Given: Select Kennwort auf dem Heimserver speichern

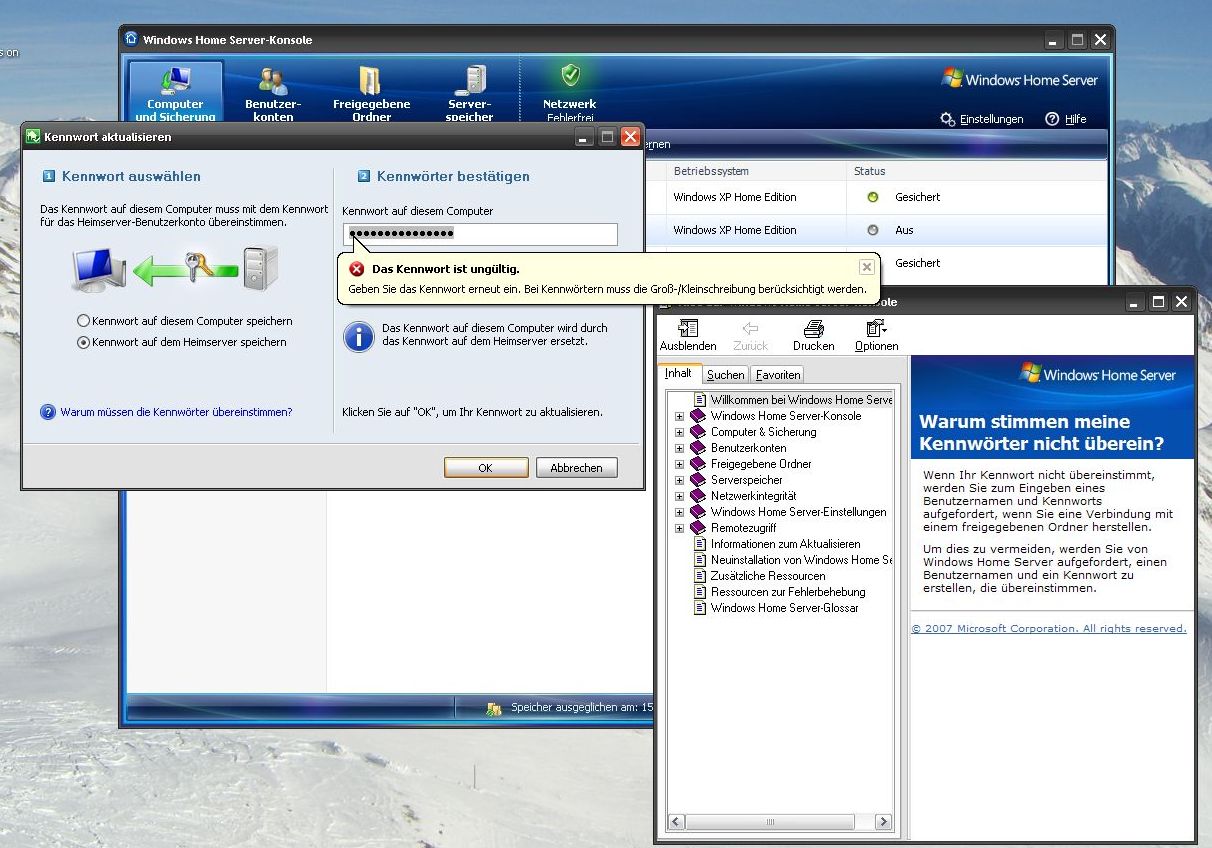Looking at the screenshot, I should click(x=182, y=342).
